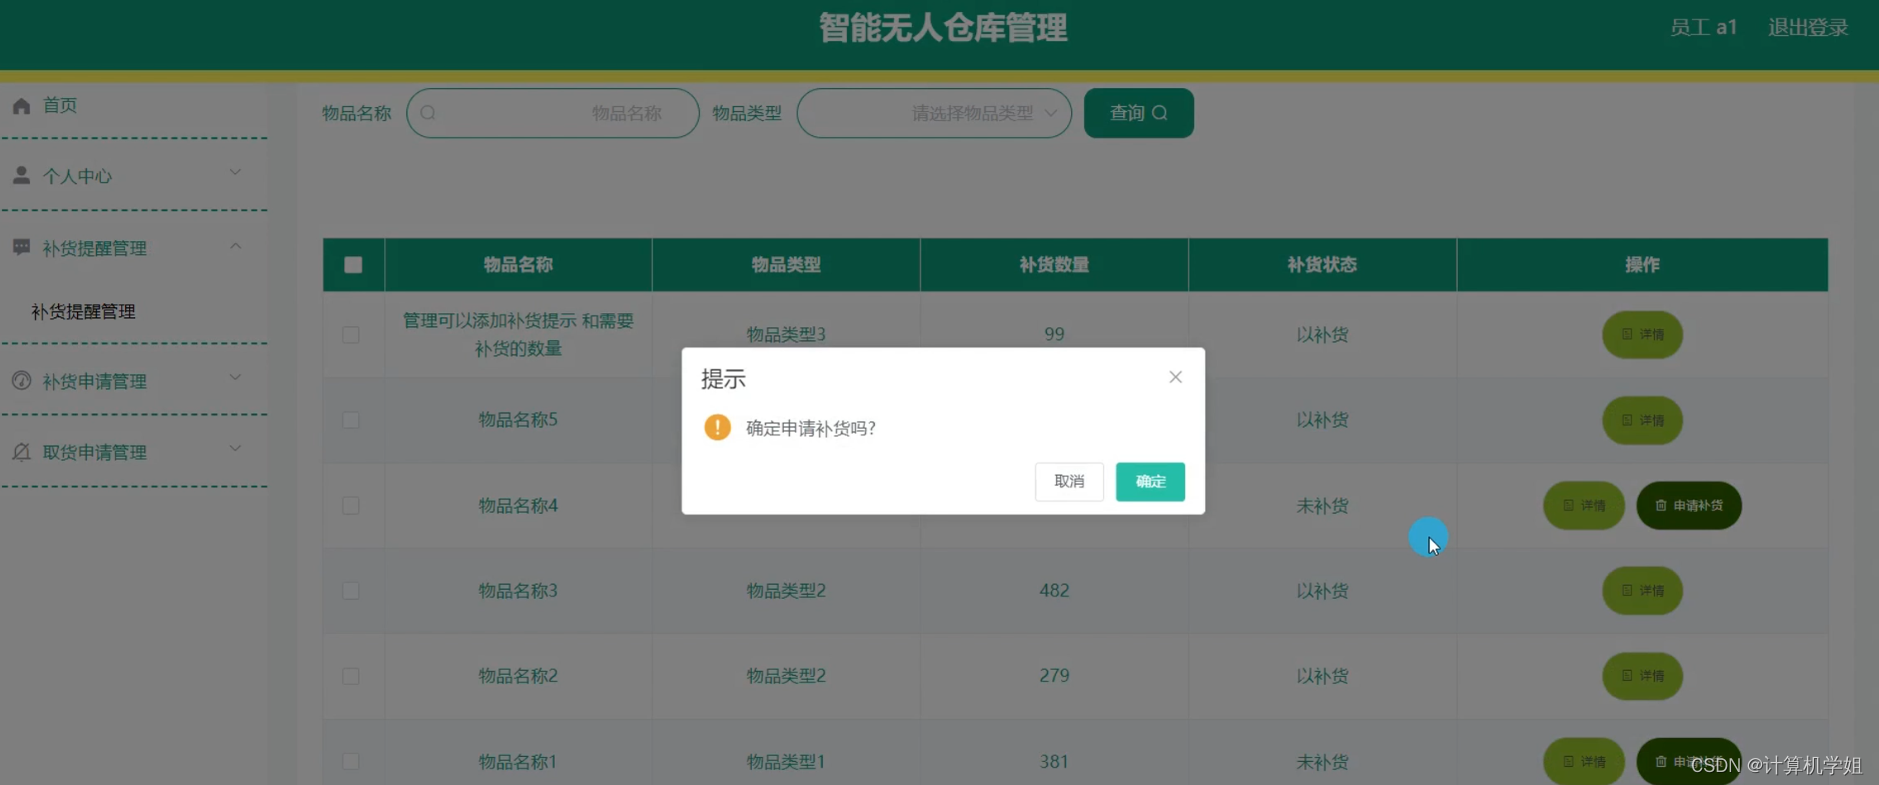Open 详情 for 物品名称2

pyautogui.click(x=1642, y=676)
